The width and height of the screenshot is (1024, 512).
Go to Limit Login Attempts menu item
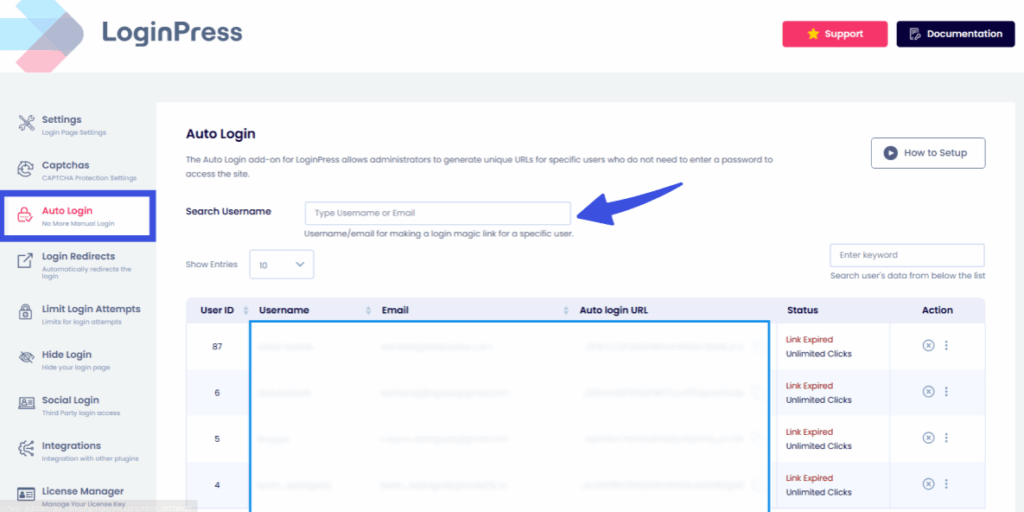coord(78,313)
